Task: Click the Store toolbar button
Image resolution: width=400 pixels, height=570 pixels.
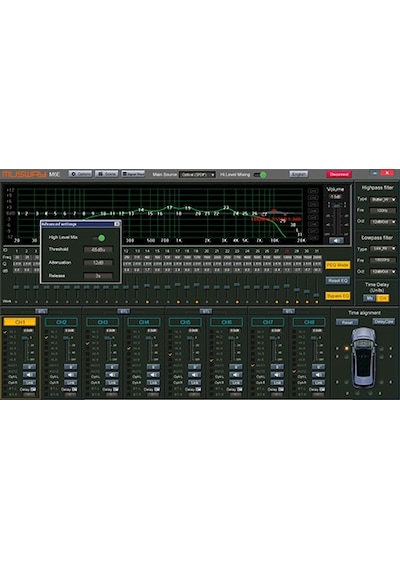Action: tap(107, 174)
